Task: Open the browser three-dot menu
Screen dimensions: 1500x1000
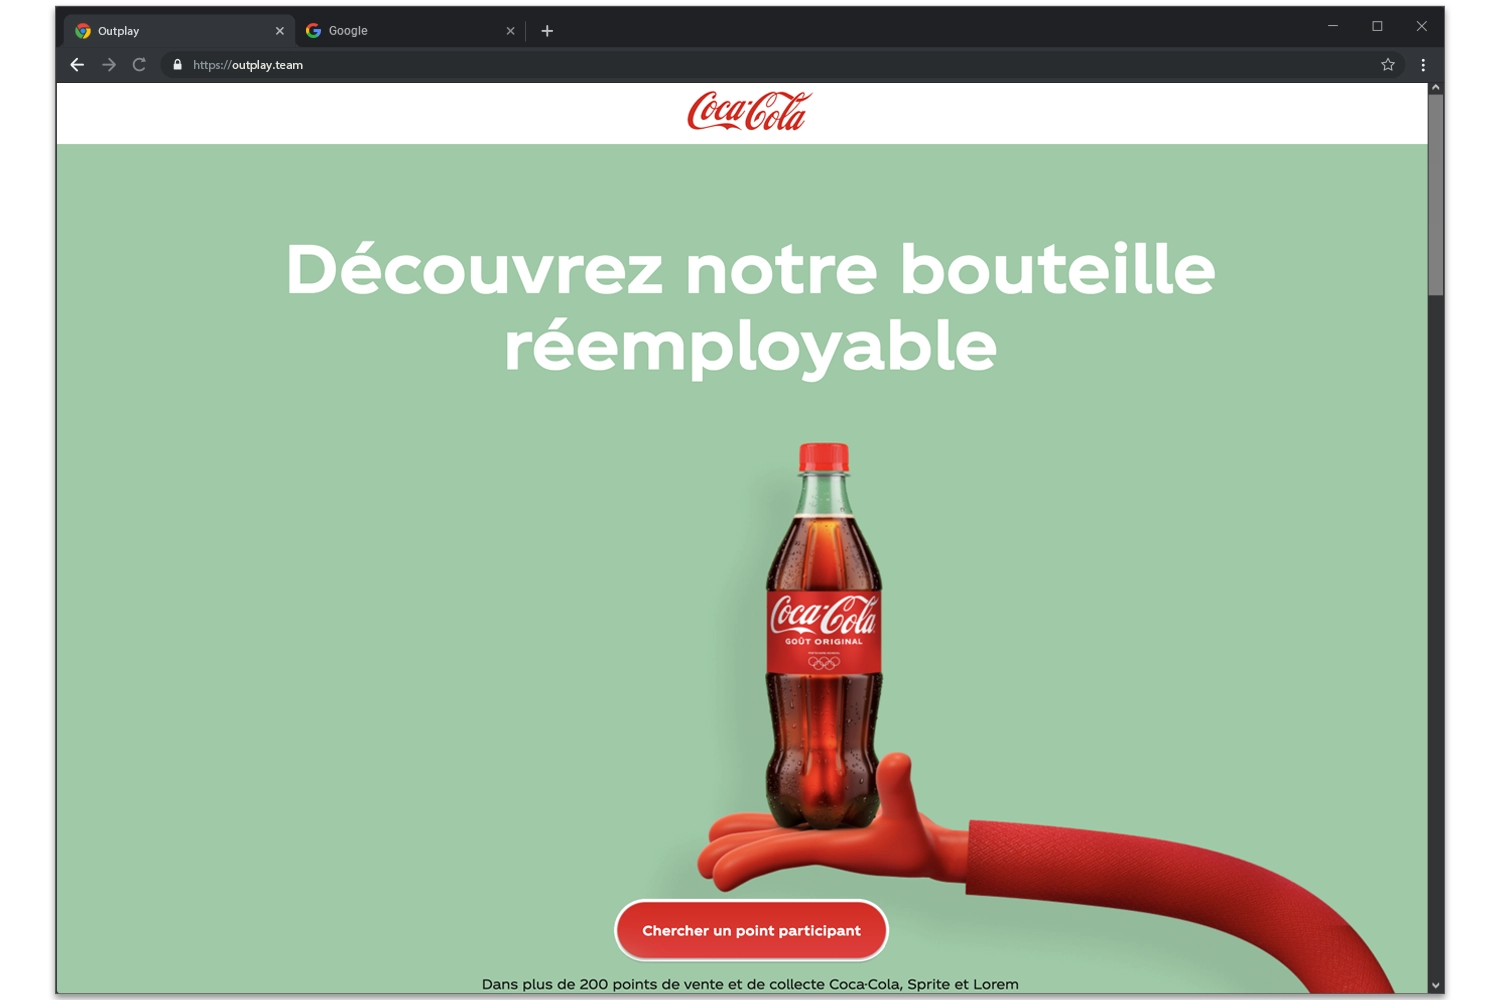Action: 1423,65
